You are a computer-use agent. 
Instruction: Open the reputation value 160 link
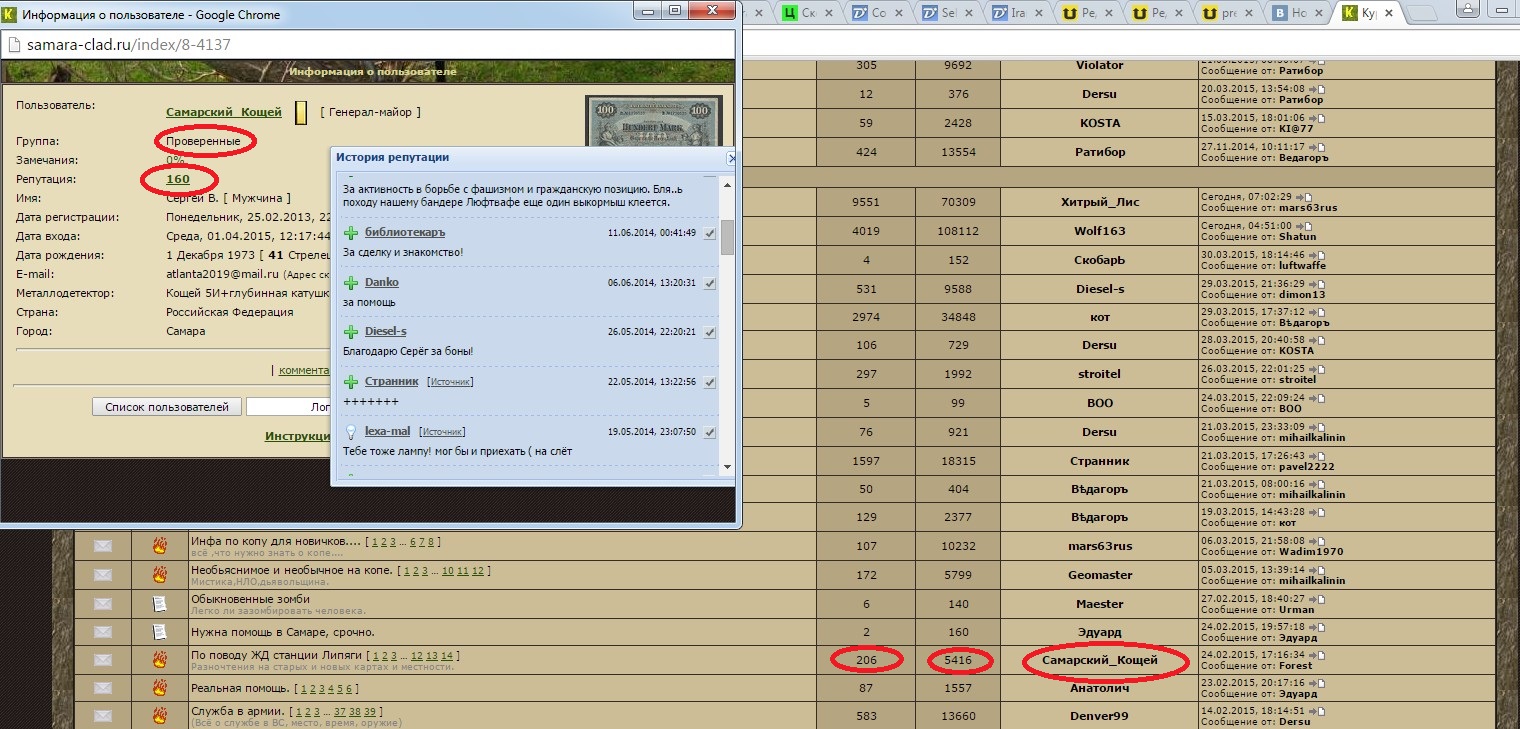[x=178, y=179]
